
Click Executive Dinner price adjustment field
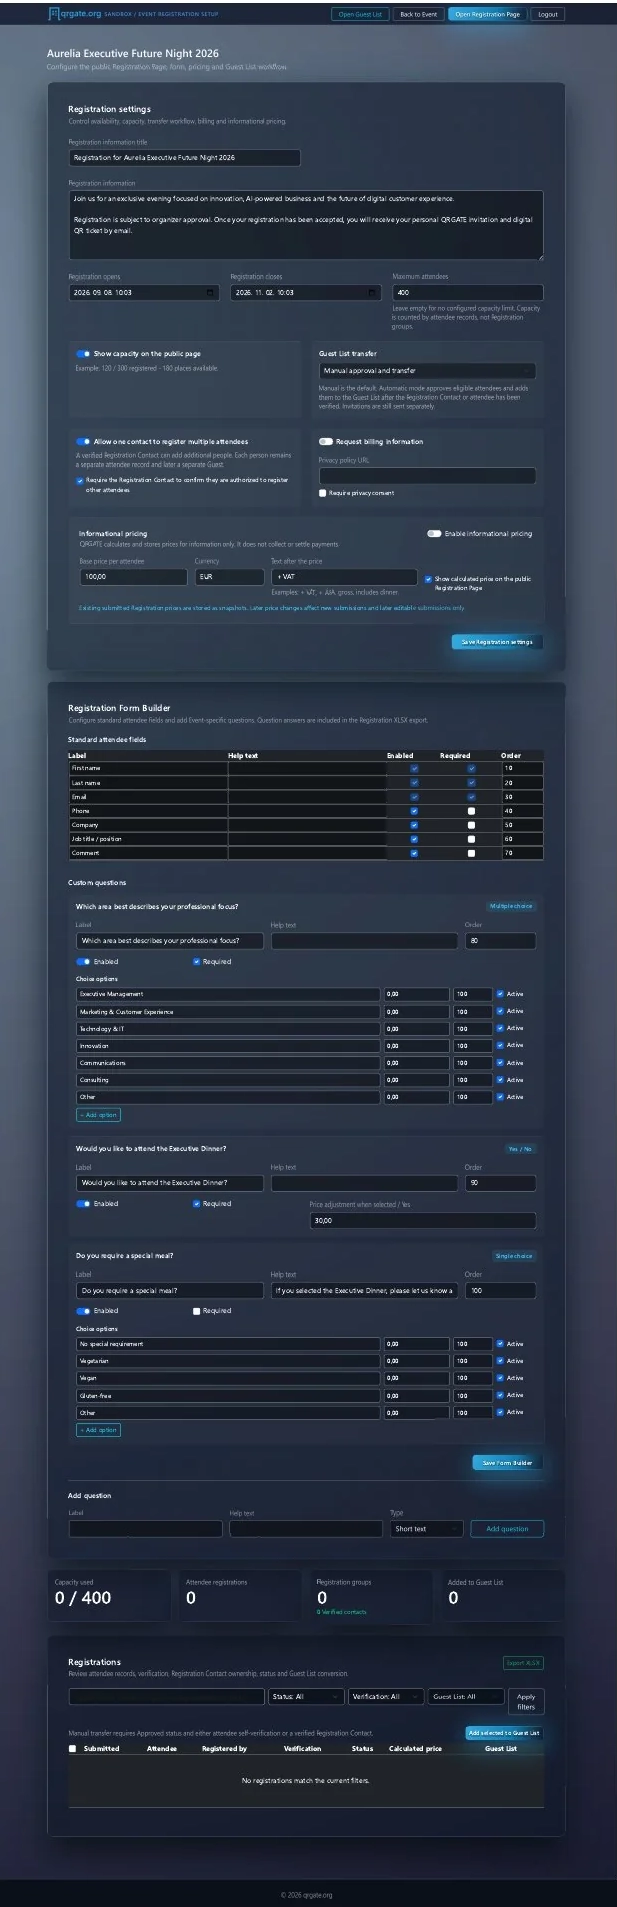pos(423,1221)
